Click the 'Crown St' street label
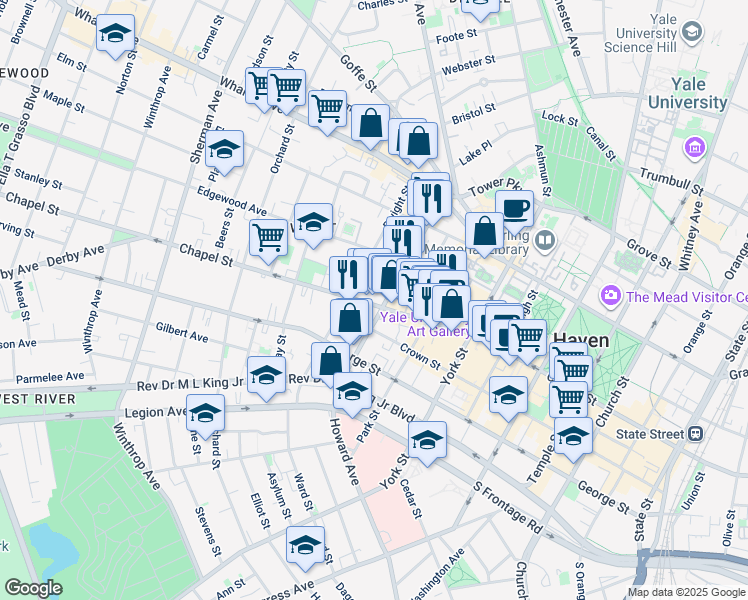The image size is (748, 600). [x=420, y=356]
